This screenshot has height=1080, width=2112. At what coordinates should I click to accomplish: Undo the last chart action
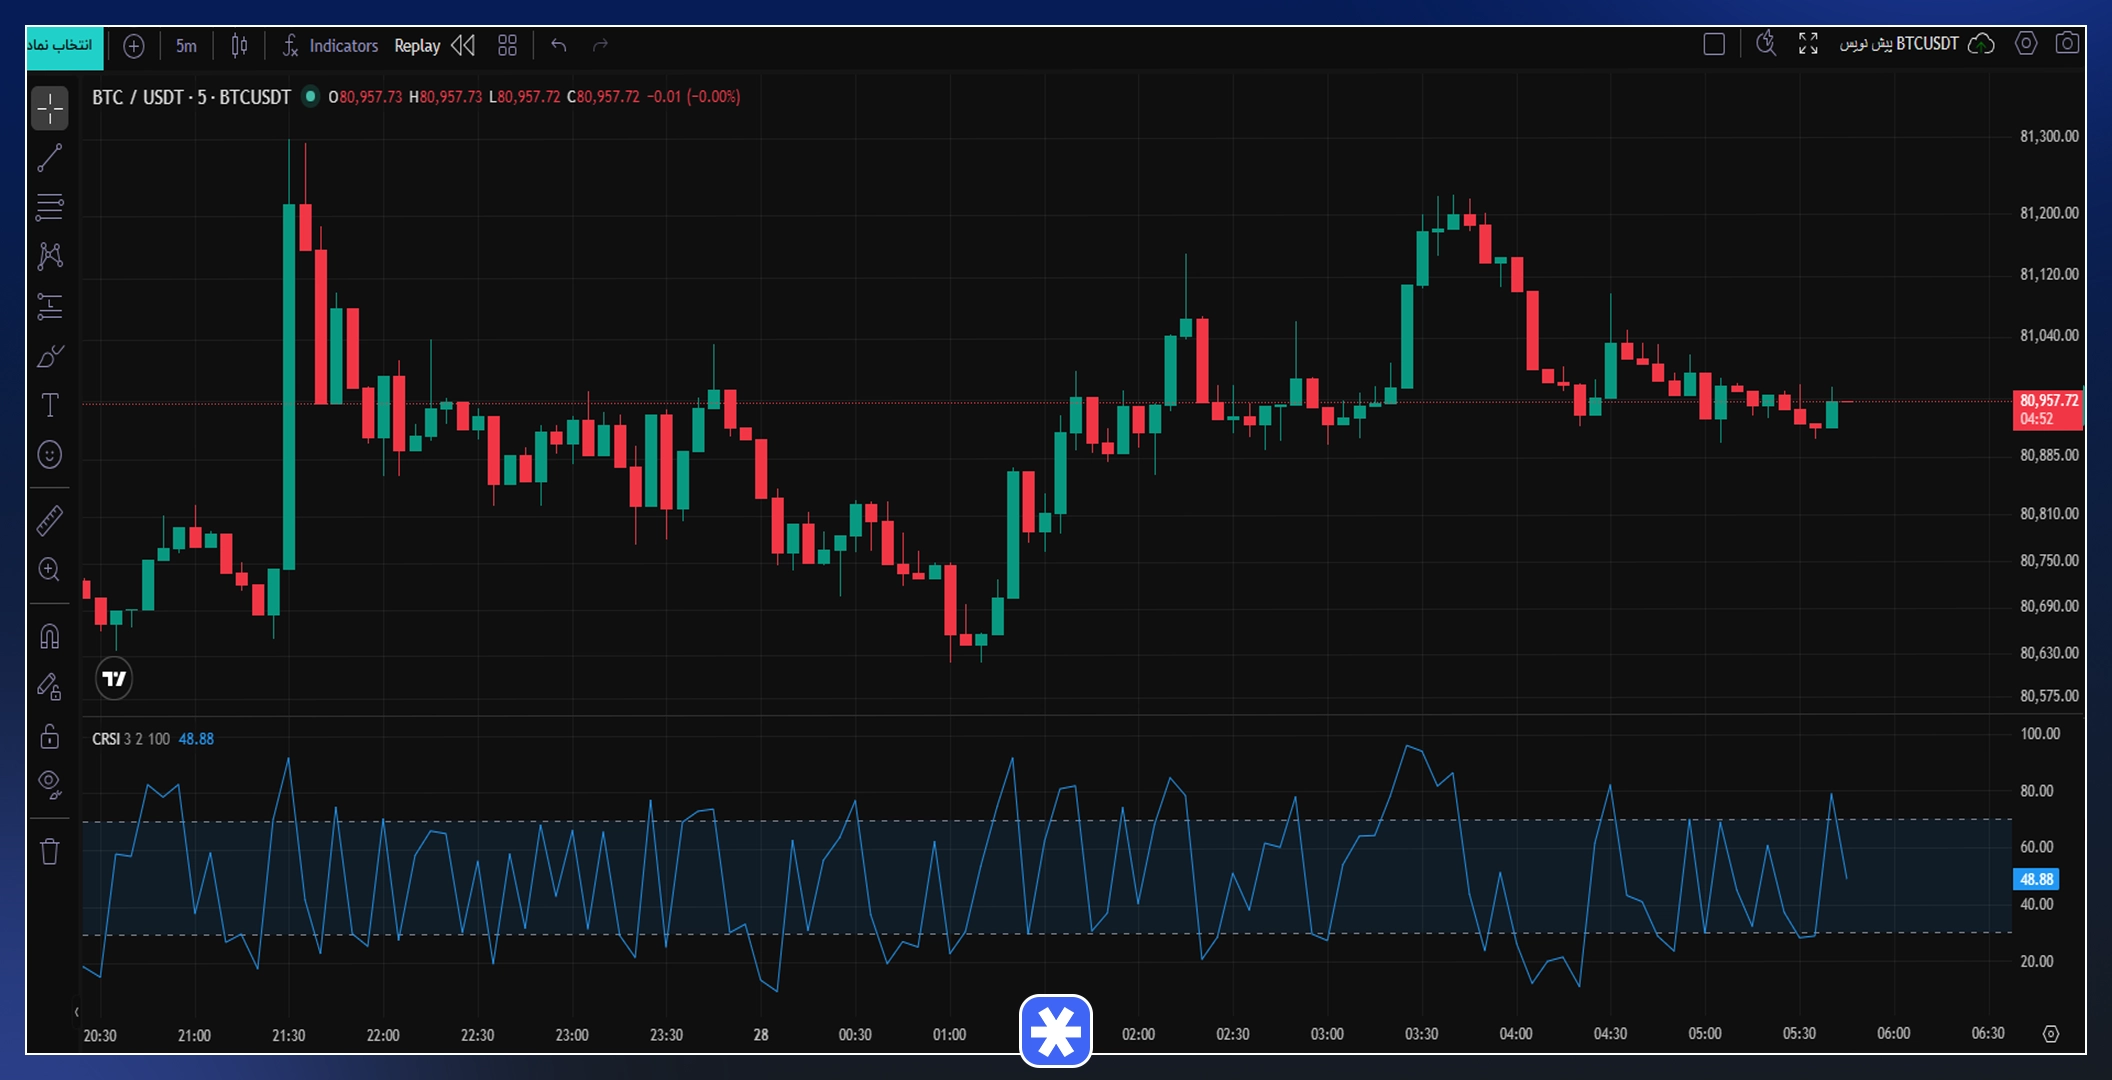click(x=559, y=46)
